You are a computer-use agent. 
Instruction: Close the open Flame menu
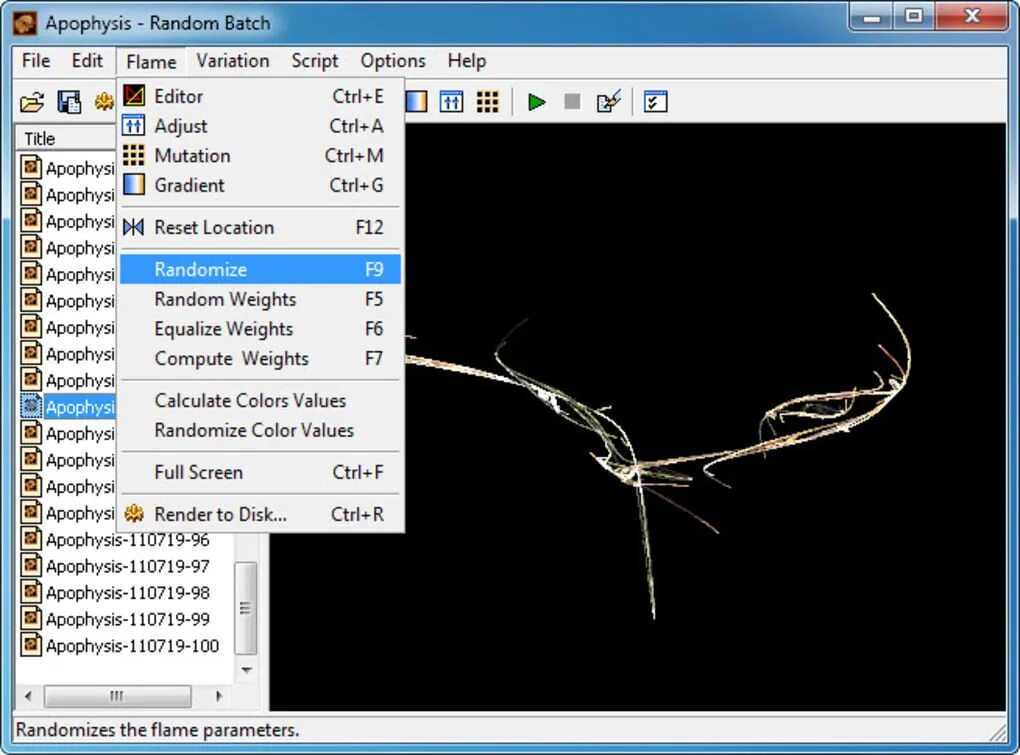coord(152,62)
